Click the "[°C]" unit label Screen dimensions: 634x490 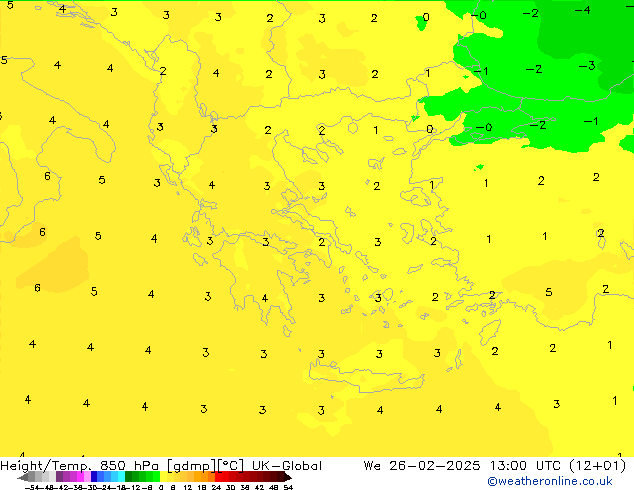click(231, 466)
